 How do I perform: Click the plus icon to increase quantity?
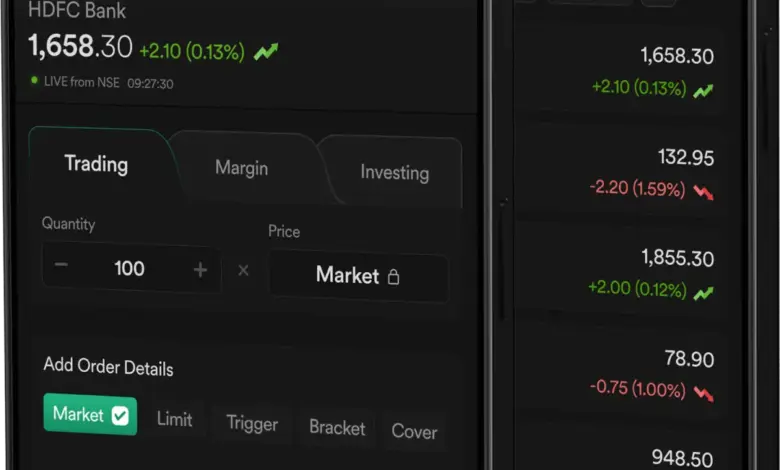tap(200, 269)
